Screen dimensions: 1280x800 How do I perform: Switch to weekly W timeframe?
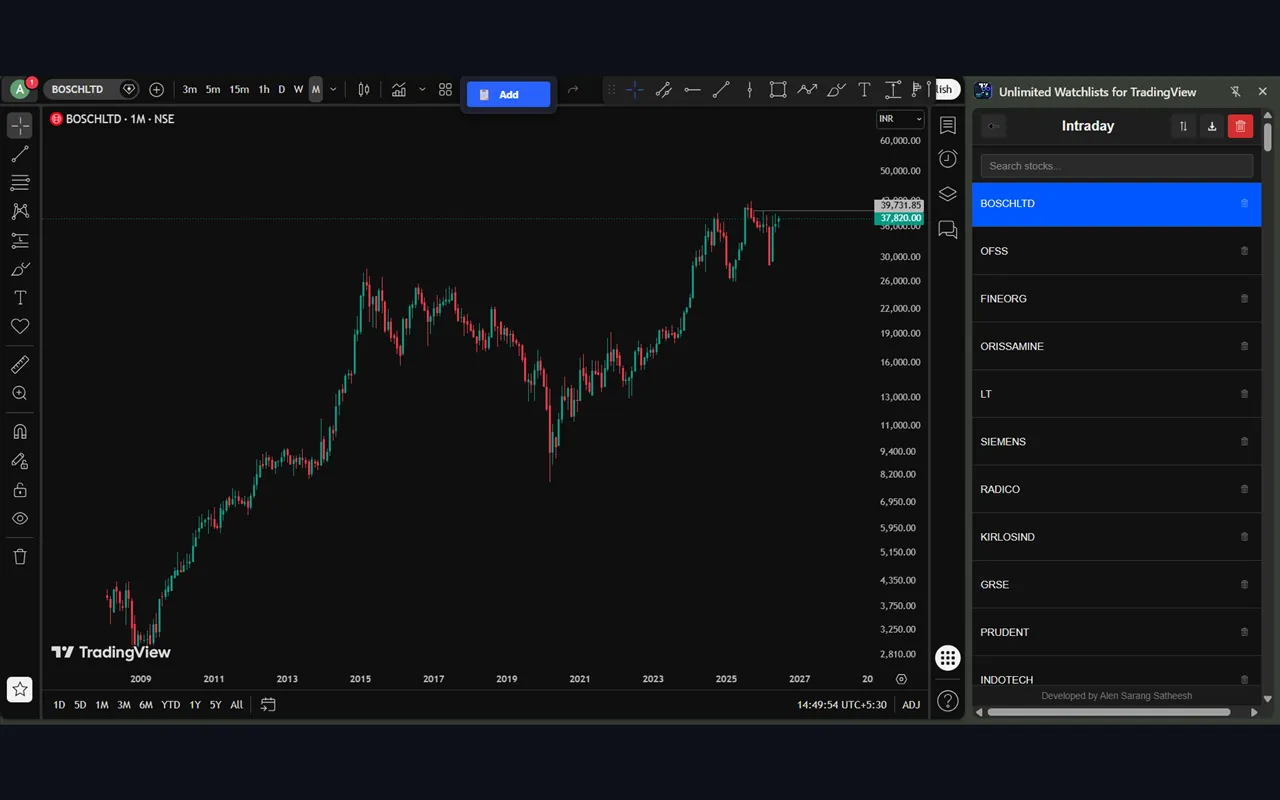298,89
